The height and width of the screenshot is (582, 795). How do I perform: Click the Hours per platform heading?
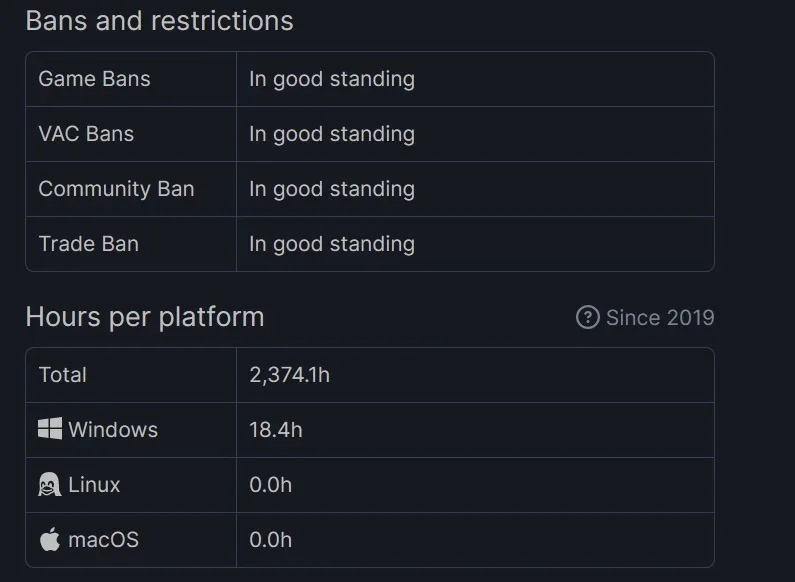point(145,318)
